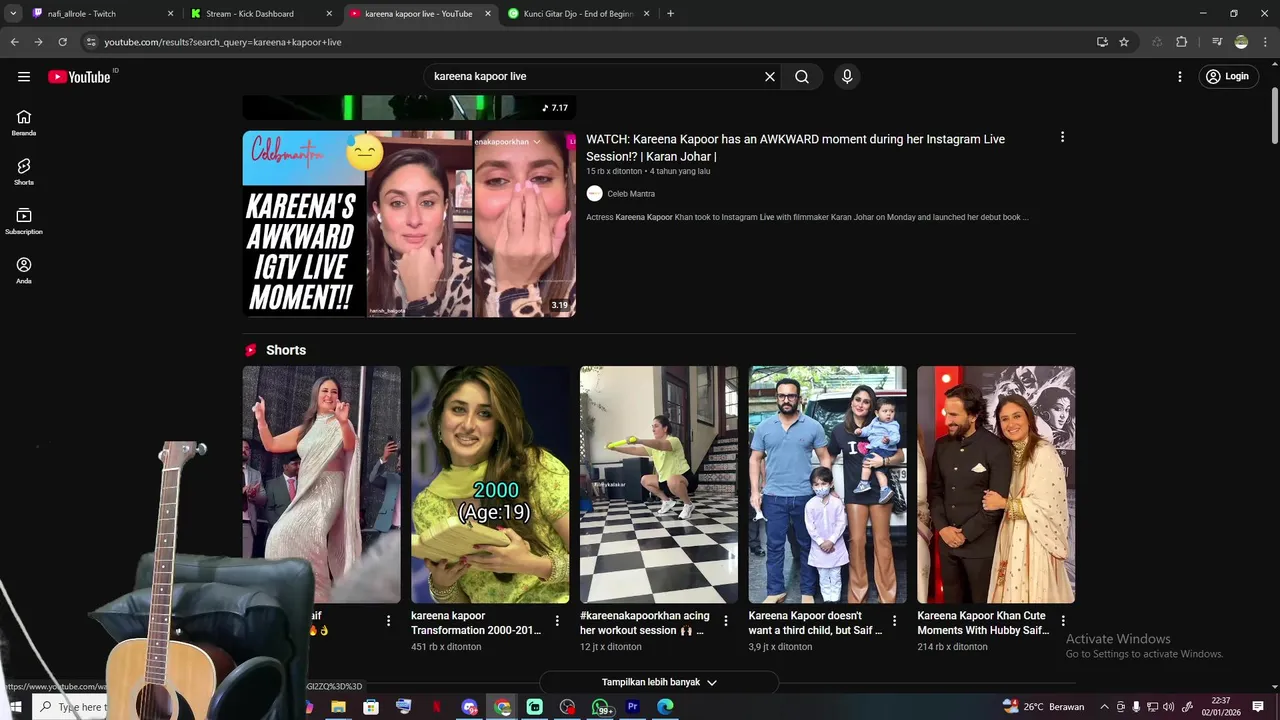Reload the page in Chrome
This screenshot has height=720, width=1280.
pyautogui.click(x=62, y=42)
